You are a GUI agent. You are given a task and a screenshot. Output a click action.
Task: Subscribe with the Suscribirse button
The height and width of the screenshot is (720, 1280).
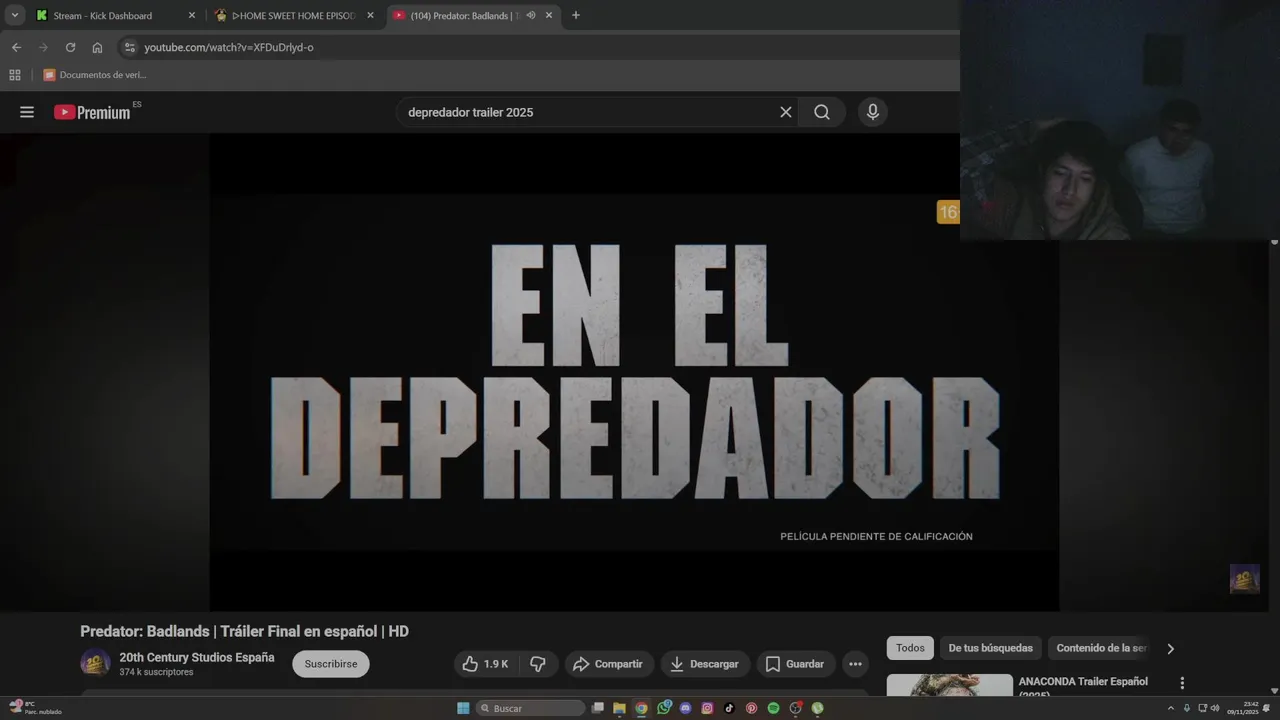[x=331, y=664]
